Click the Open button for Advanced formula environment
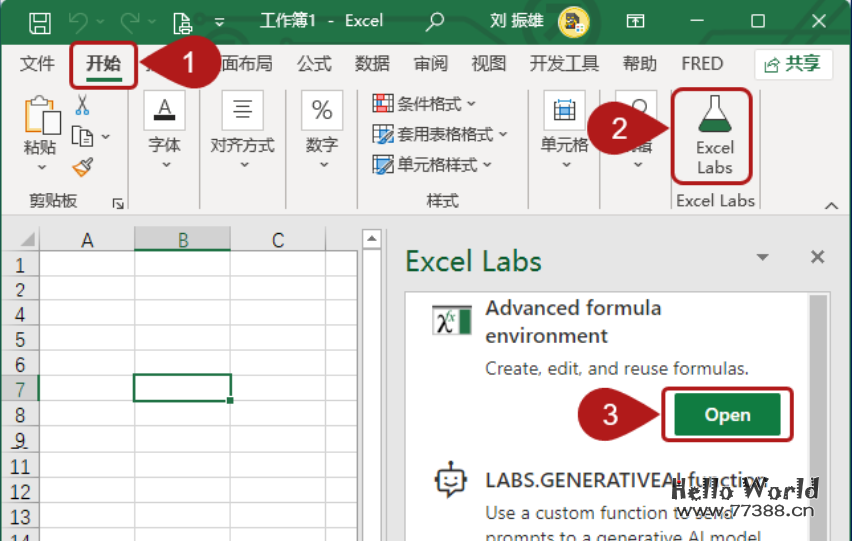This screenshot has height=541, width=852. point(727,414)
